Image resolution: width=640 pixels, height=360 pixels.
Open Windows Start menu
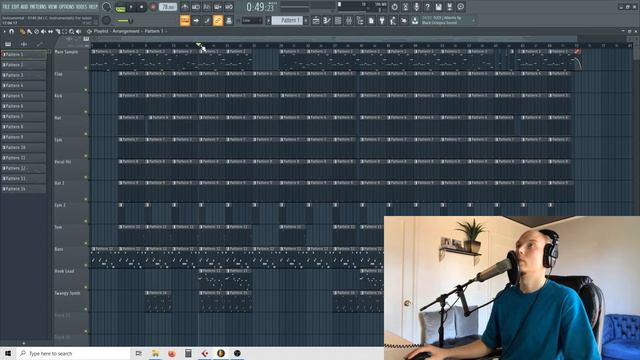[x=7, y=353]
